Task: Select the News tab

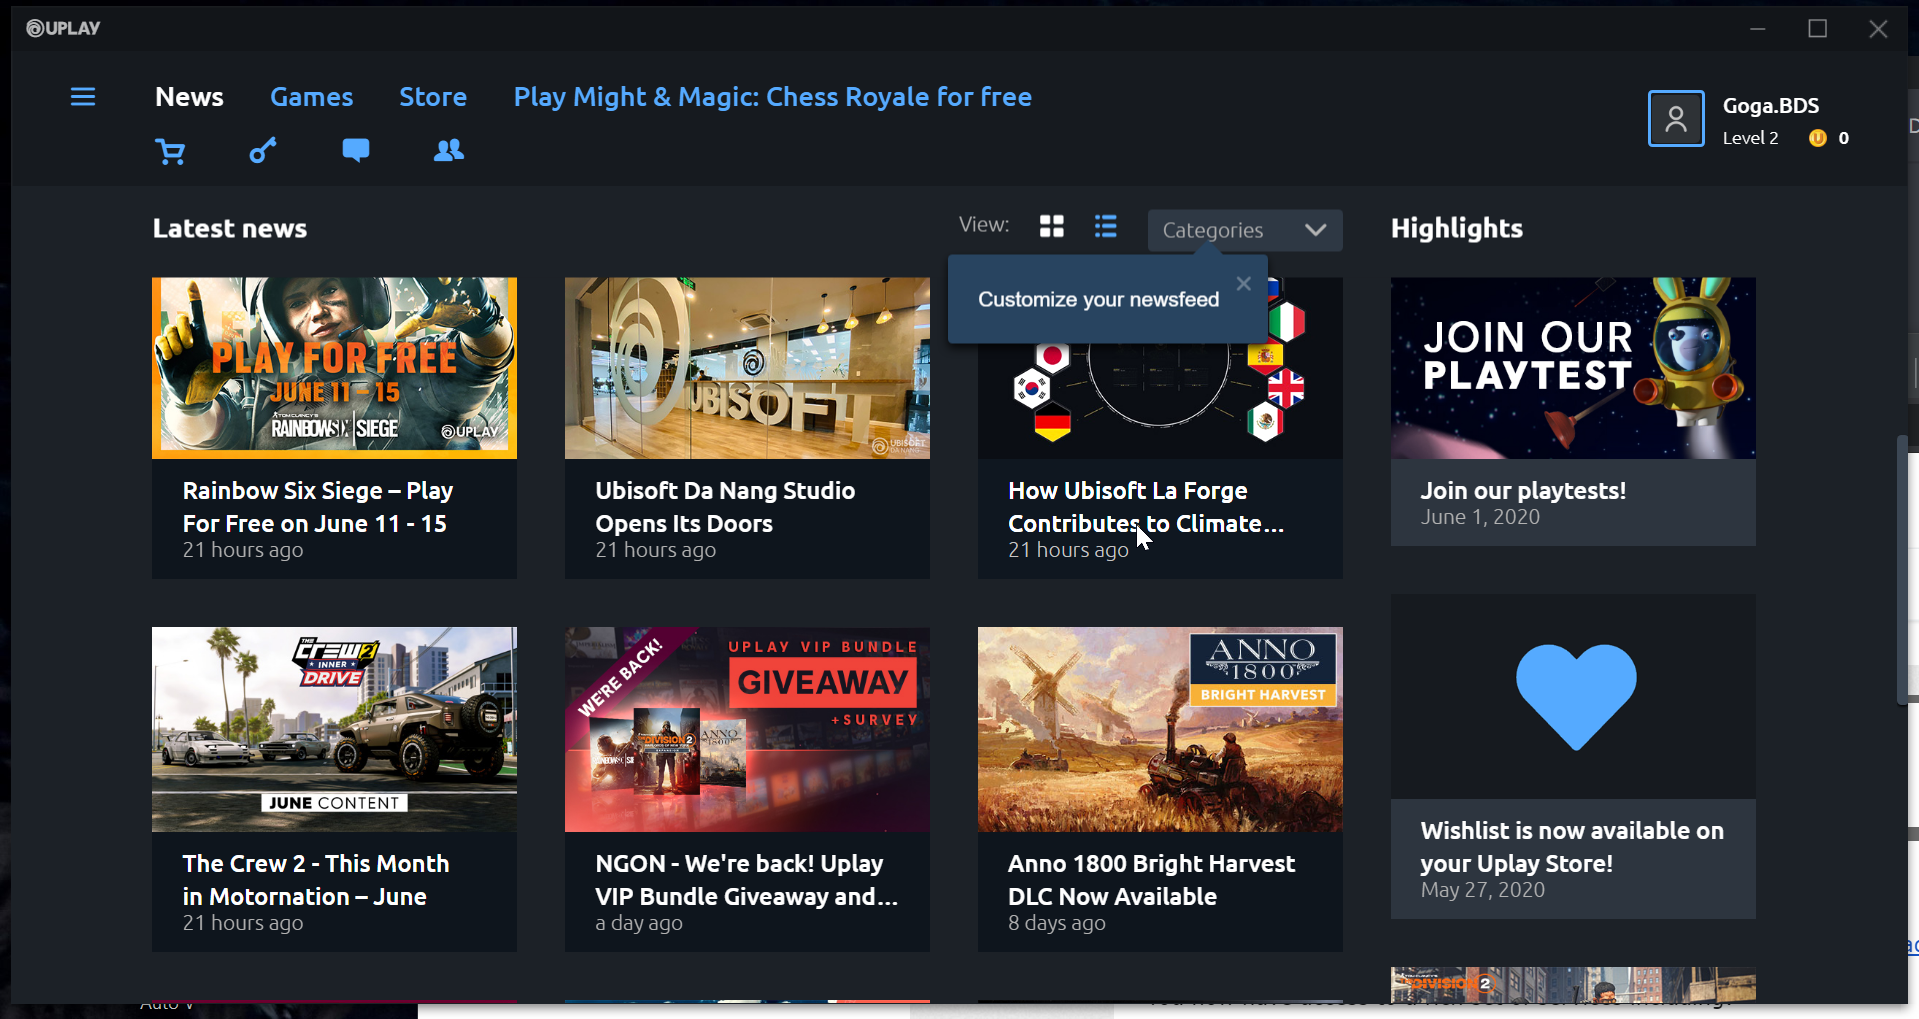Action: (189, 97)
